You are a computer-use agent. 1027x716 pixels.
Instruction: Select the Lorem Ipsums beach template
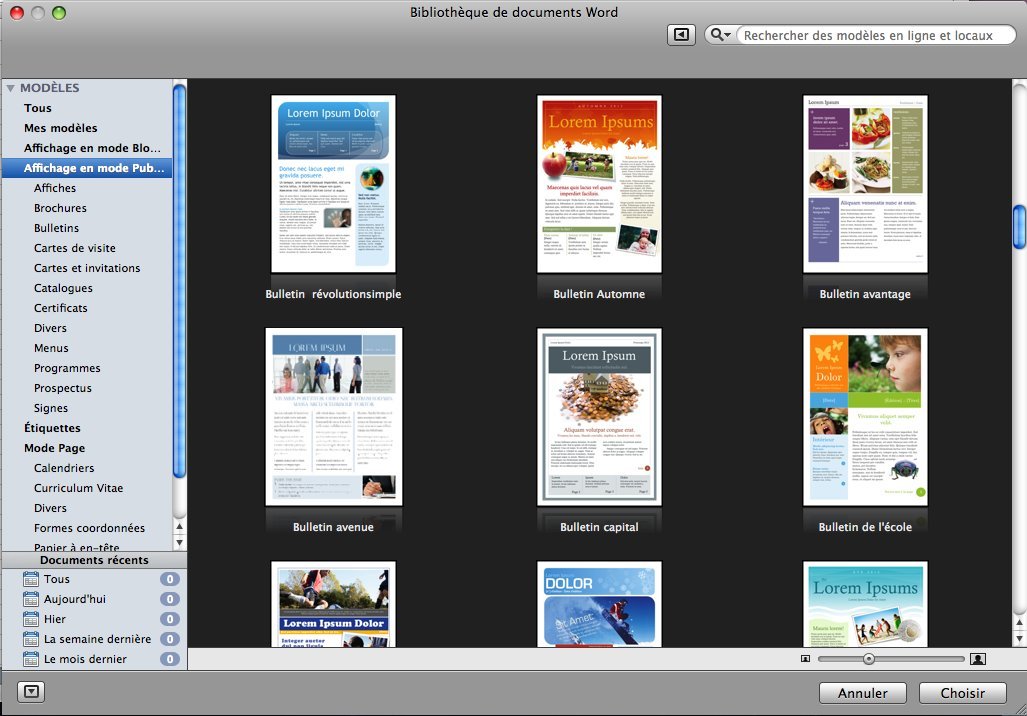[865, 604]
